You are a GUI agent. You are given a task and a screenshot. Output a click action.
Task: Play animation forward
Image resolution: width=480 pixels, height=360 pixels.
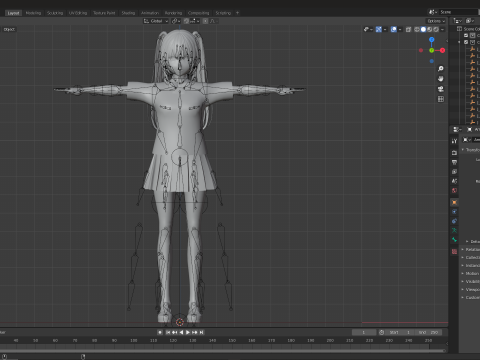pos(188,332)
